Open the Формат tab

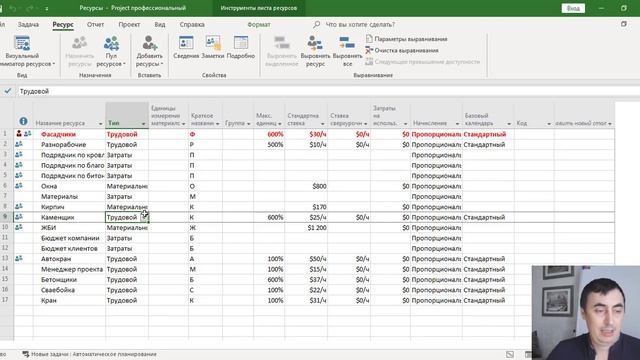click(x=259, y=24)
